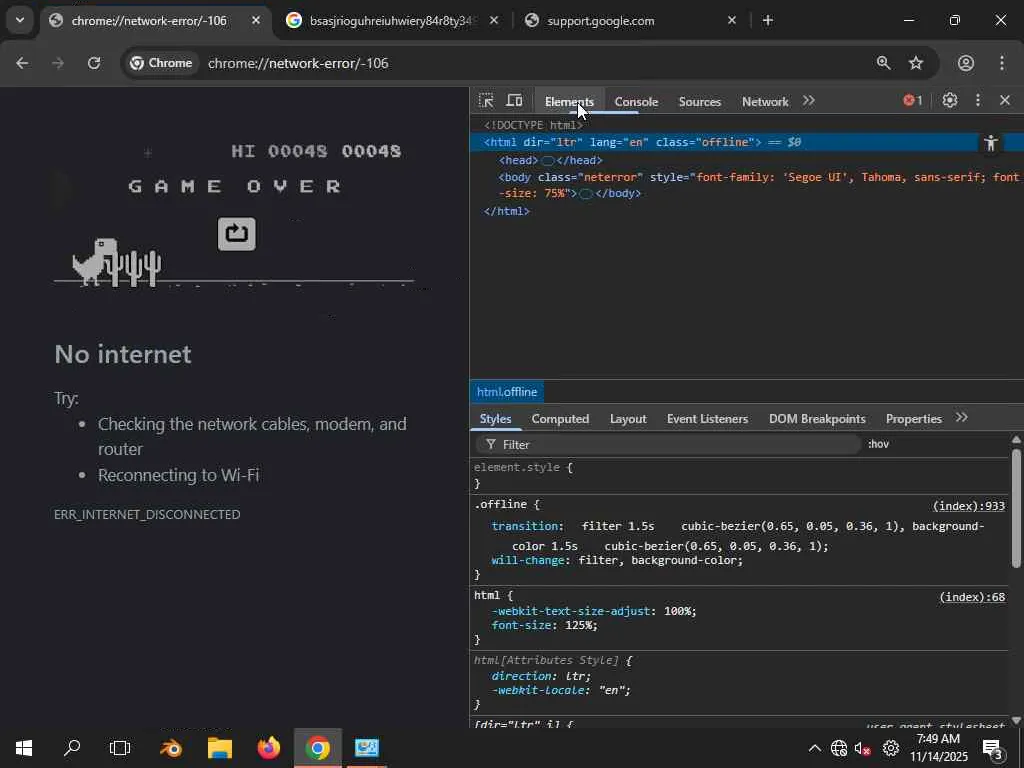Expand the head element ellipsis
The width and height of the screenshot is (1024, 768).
[547, 160]
